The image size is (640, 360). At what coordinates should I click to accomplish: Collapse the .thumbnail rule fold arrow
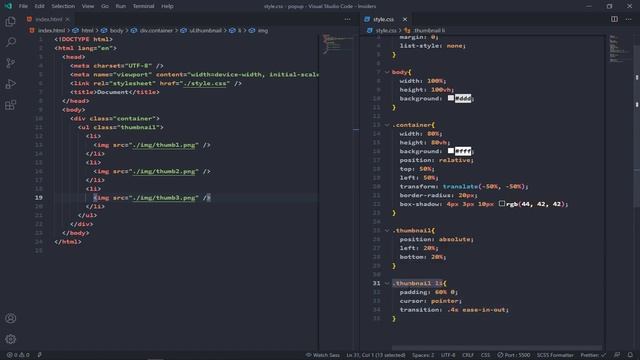point(387,231)
